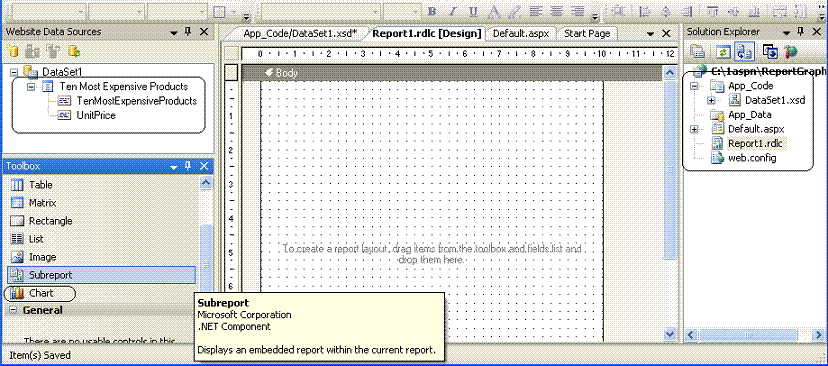Open Website Data Sources window position dropdown
The image size is (828, 366).
click(x=173, y=32)
